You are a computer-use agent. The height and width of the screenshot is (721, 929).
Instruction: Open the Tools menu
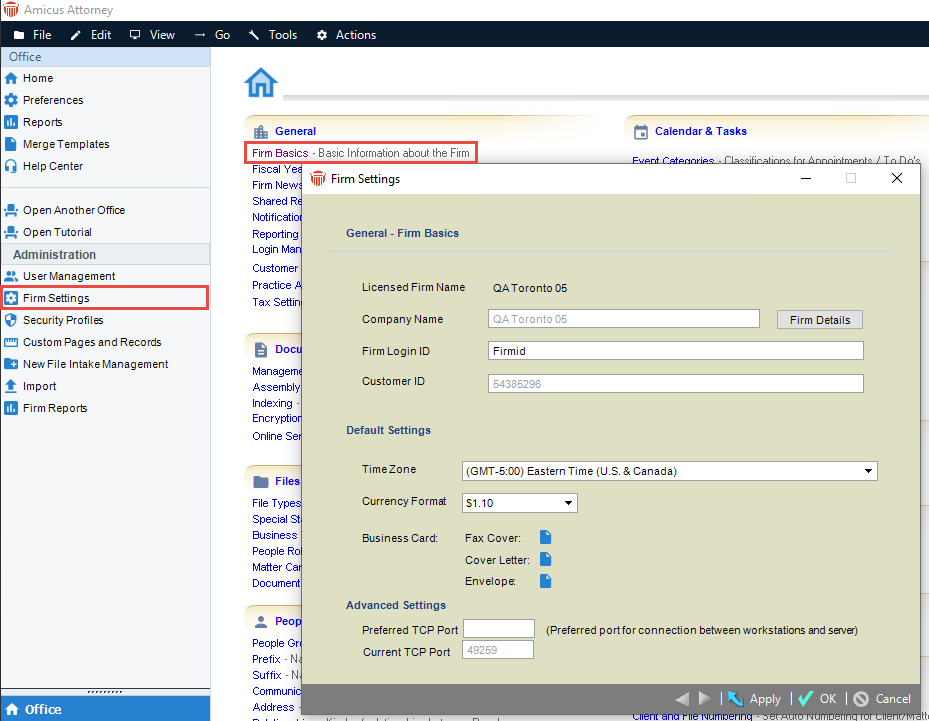273,35
